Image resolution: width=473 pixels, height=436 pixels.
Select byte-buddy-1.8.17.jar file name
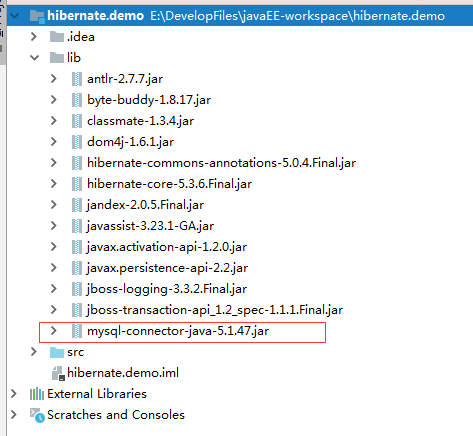click(149, 100)
